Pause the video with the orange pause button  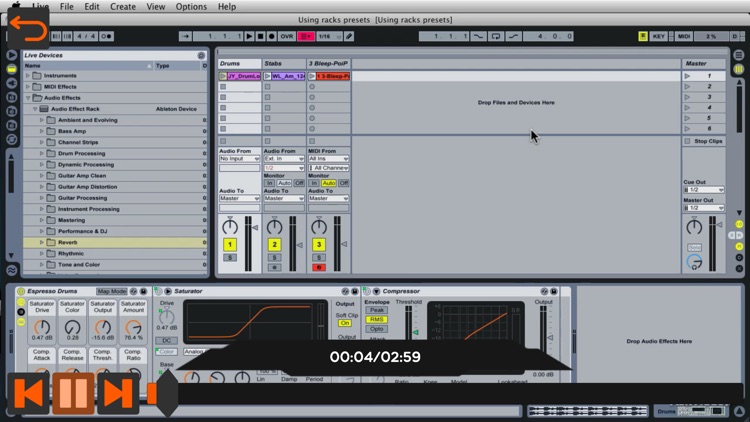point(73,393)
